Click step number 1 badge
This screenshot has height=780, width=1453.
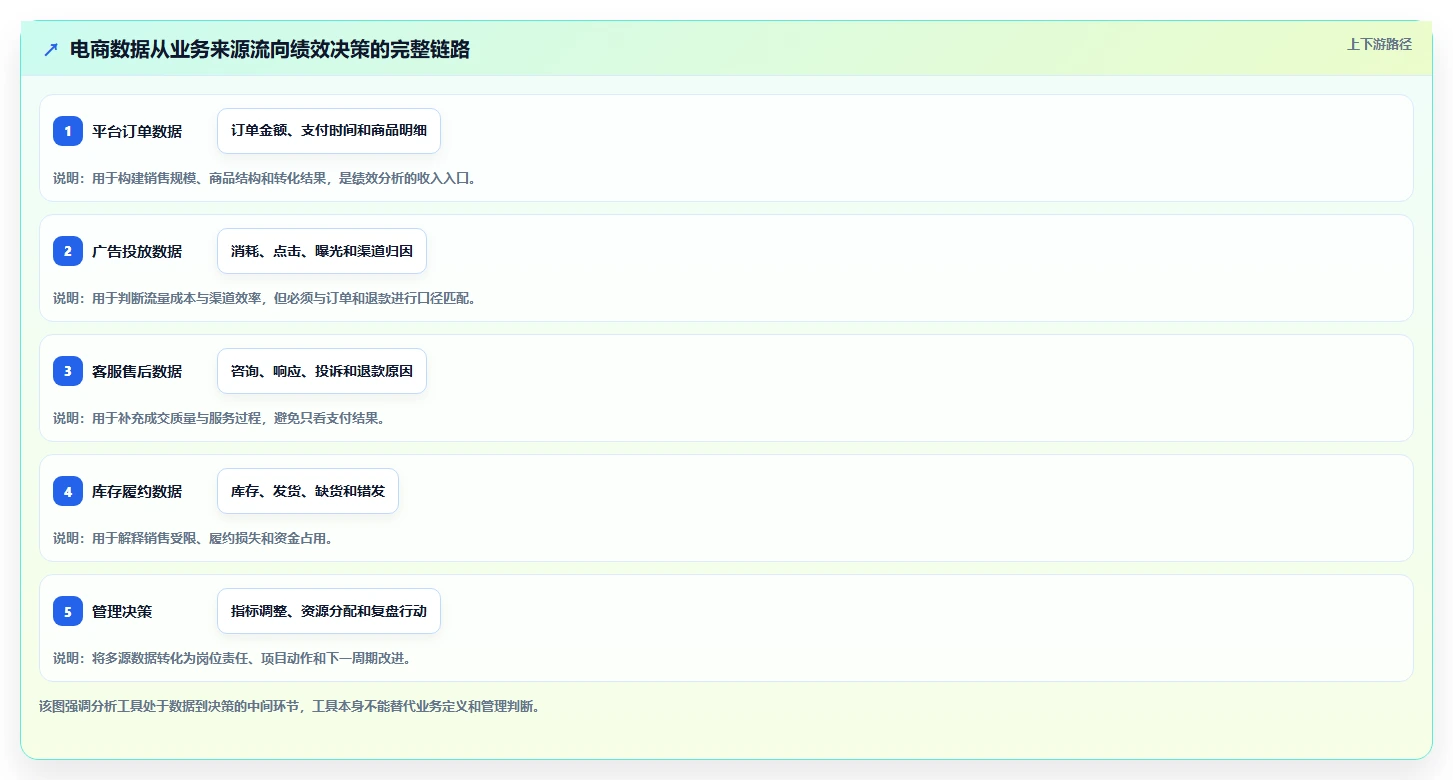point(68,131)
